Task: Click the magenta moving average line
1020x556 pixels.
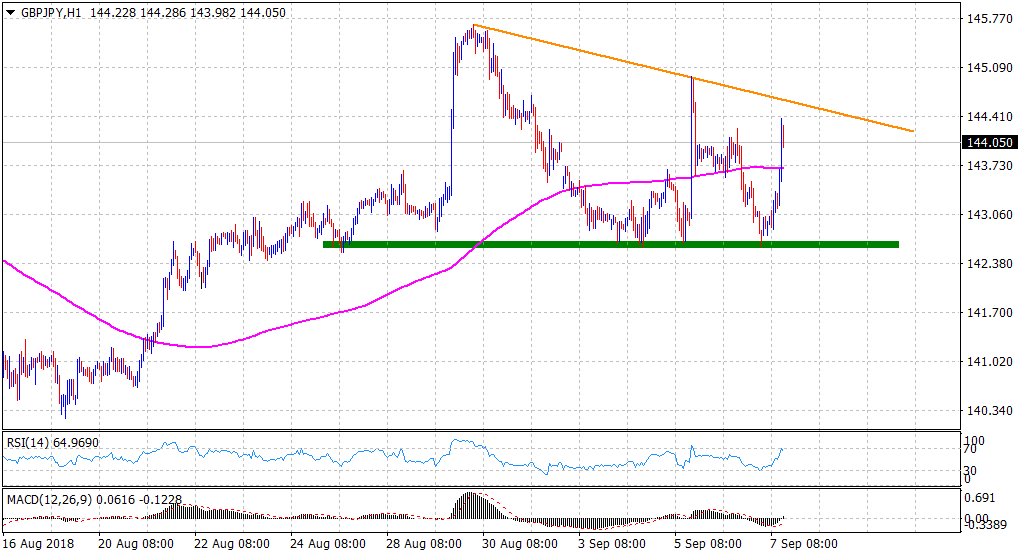Action: 300,321
